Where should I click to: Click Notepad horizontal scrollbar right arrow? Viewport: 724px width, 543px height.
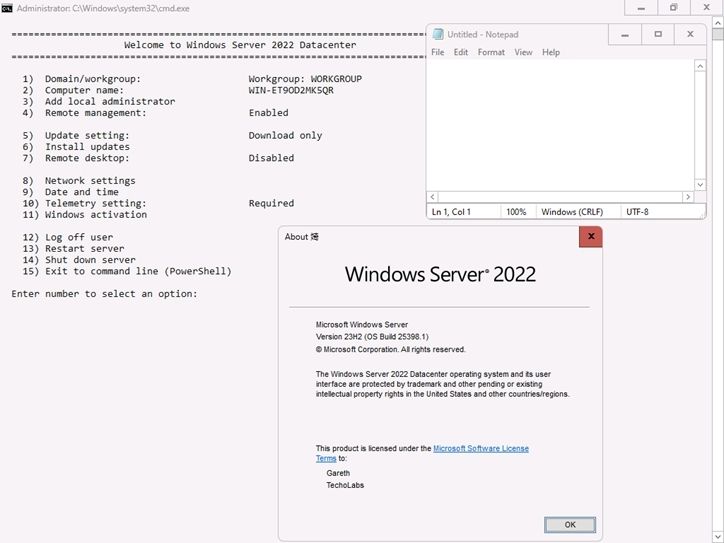(x=688, y=197)
